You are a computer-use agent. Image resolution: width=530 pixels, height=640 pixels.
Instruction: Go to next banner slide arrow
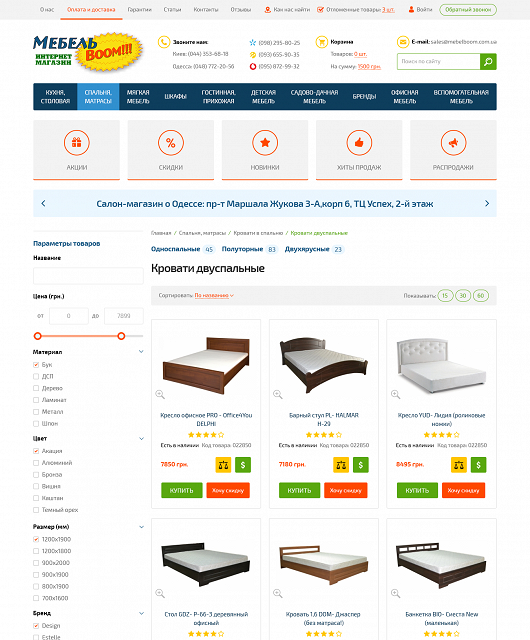[x=487, y=203]
